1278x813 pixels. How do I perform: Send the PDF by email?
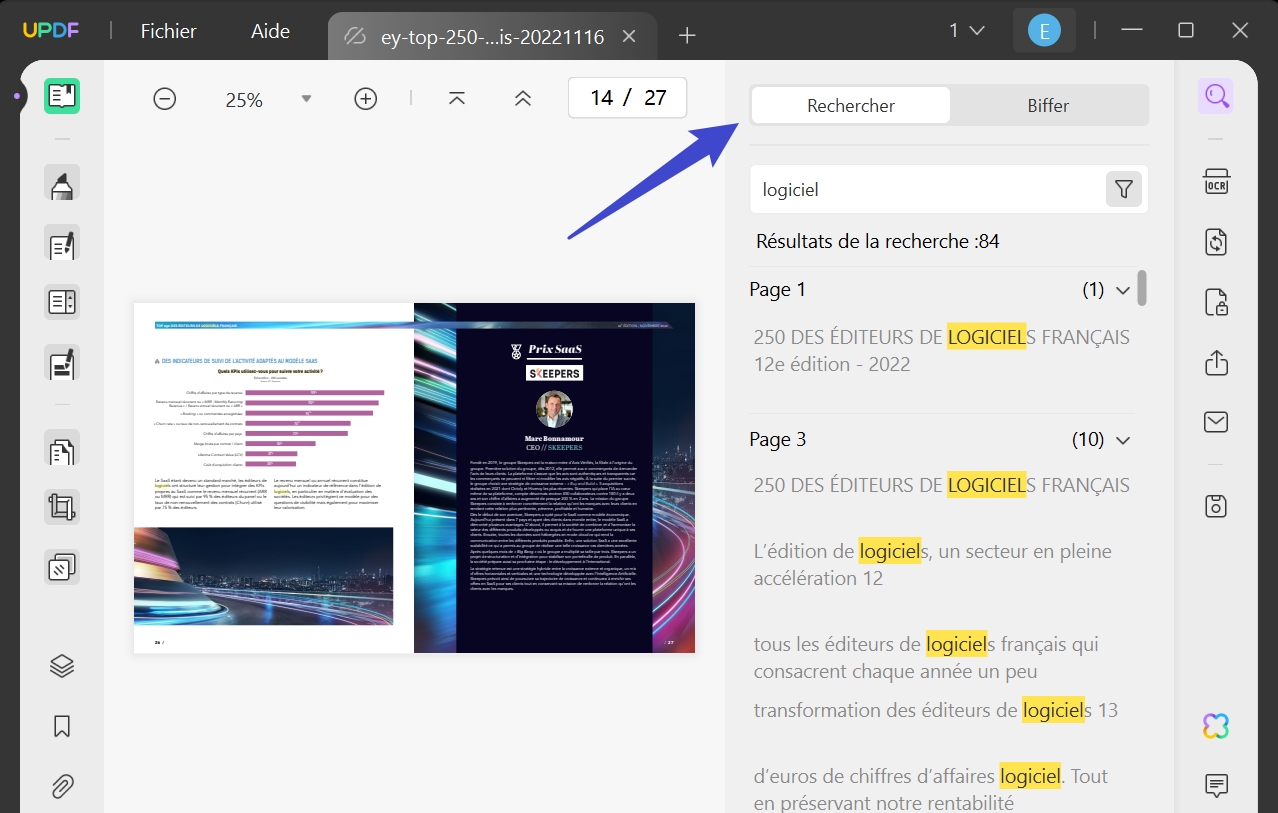point(1216,422)
